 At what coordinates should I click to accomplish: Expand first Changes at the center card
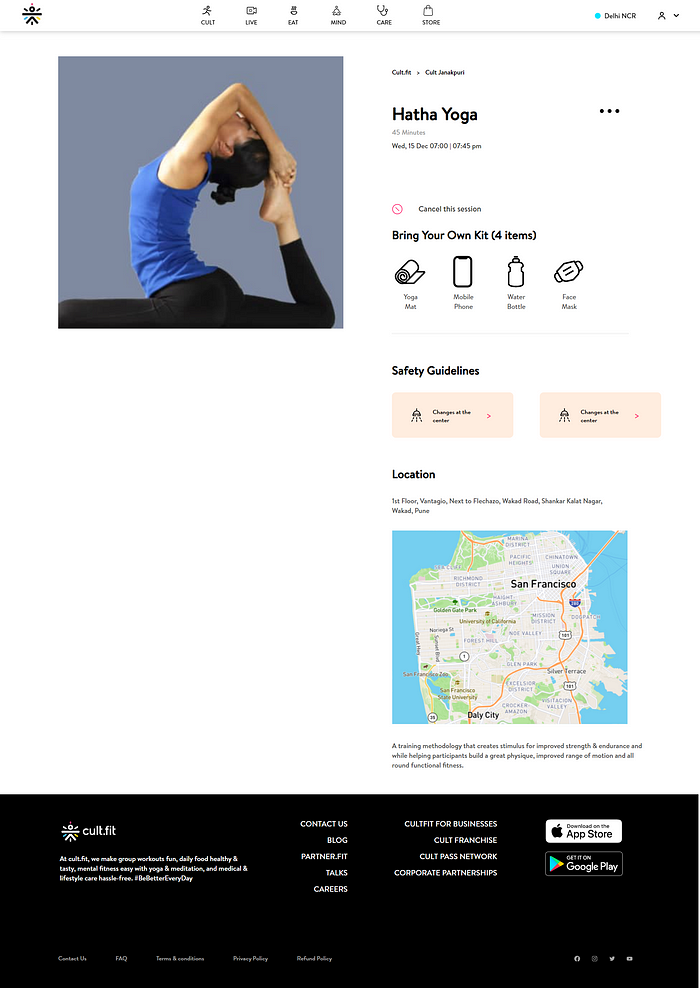452,415
